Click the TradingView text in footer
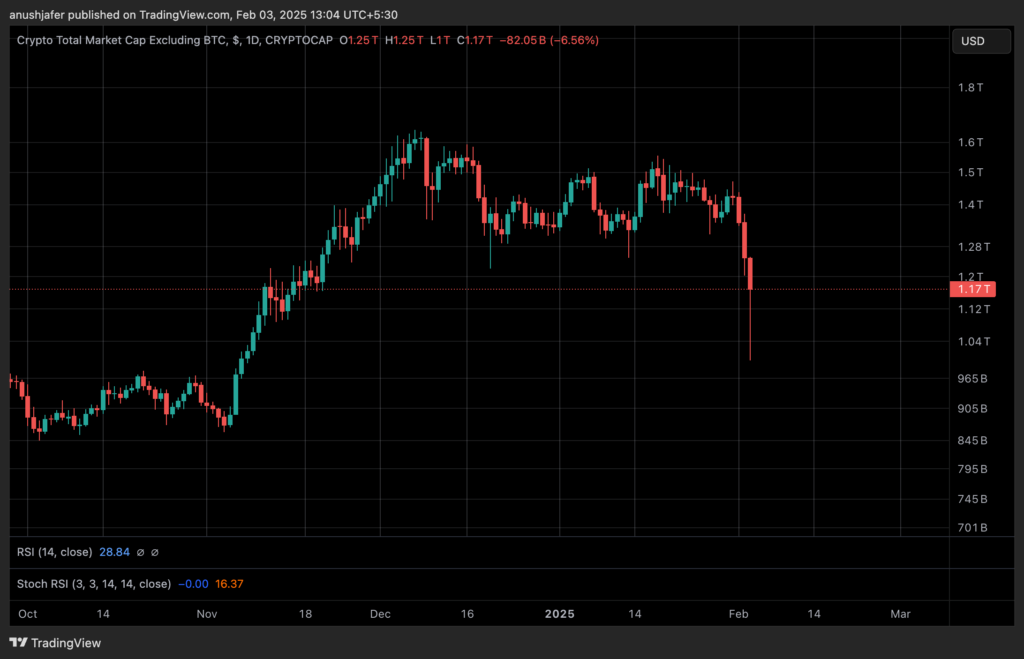1024x659 pixels. click(66, 643)
